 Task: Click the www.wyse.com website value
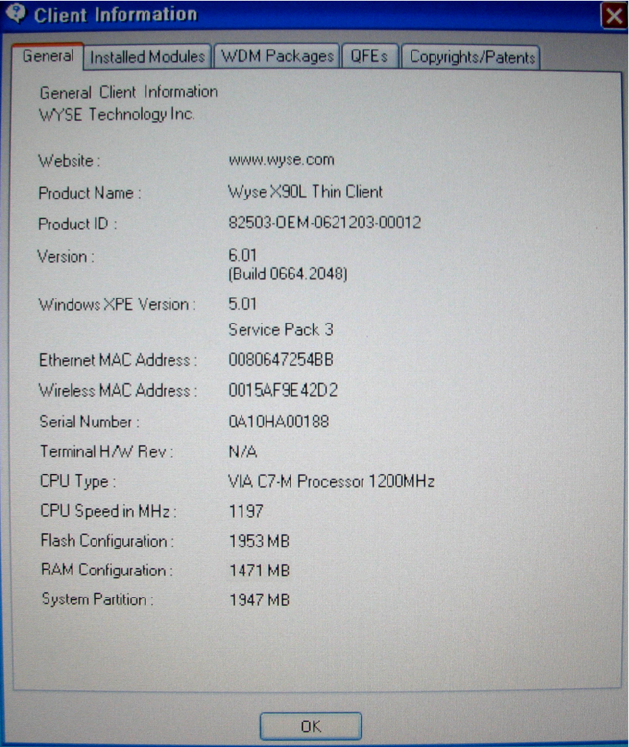pos(281,160)
